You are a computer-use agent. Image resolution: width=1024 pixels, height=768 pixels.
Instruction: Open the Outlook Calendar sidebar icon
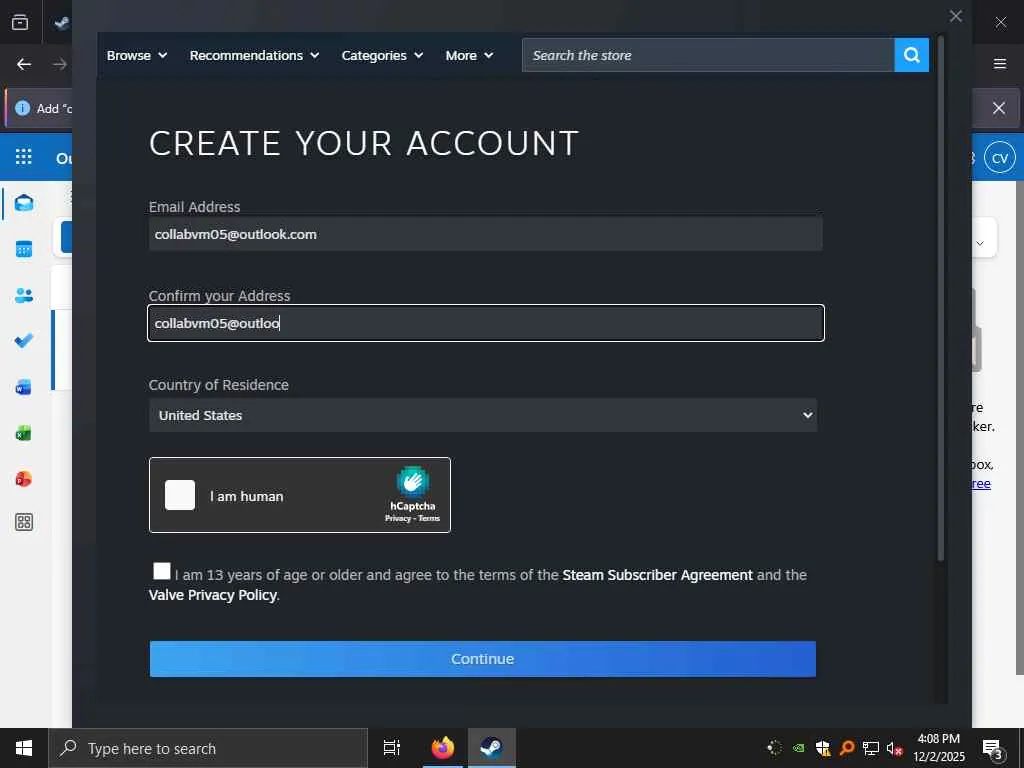pyautogui.click(x=24, y=249)
